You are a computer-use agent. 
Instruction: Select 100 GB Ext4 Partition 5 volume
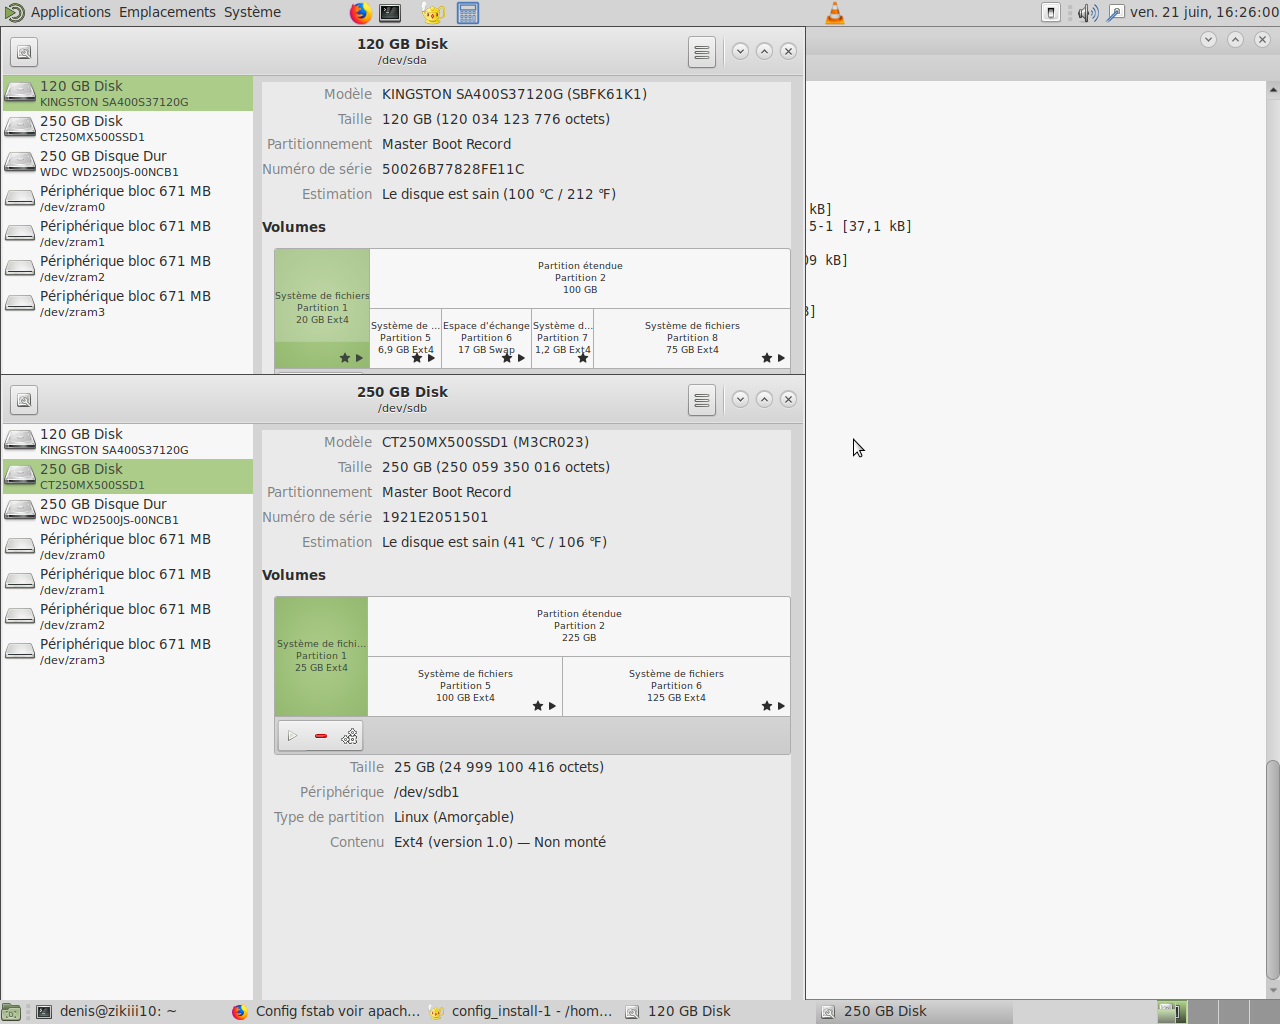(465, 686)
